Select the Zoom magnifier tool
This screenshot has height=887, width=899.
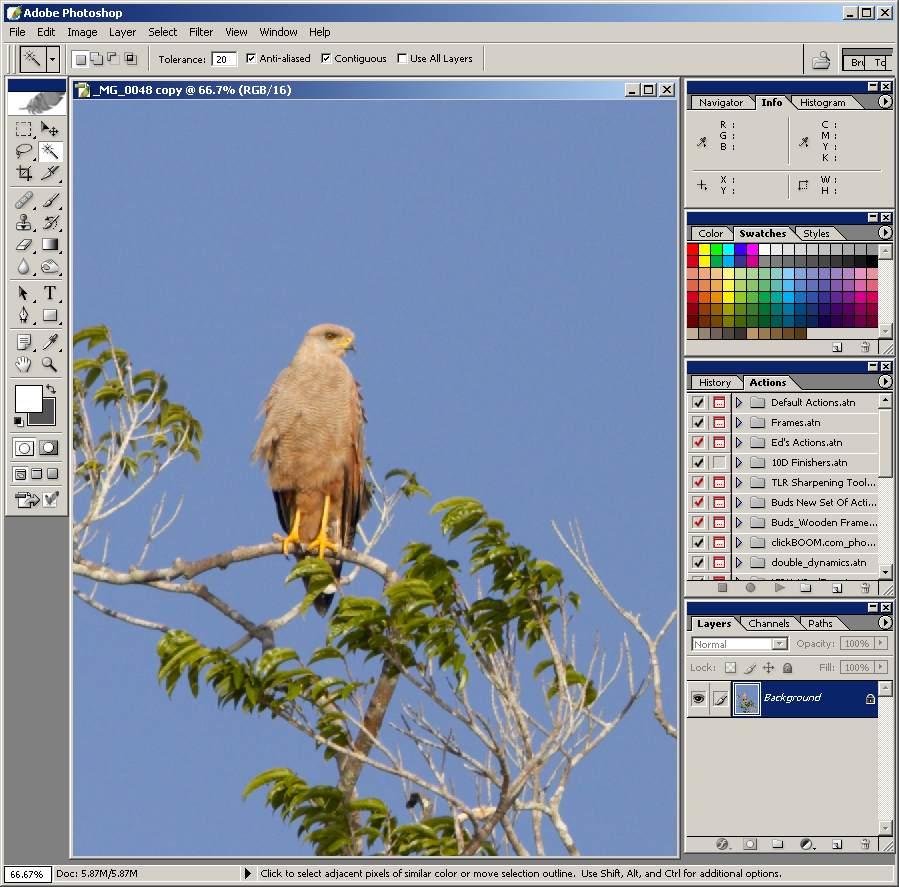pyautogui.click(x=50, y=364)
